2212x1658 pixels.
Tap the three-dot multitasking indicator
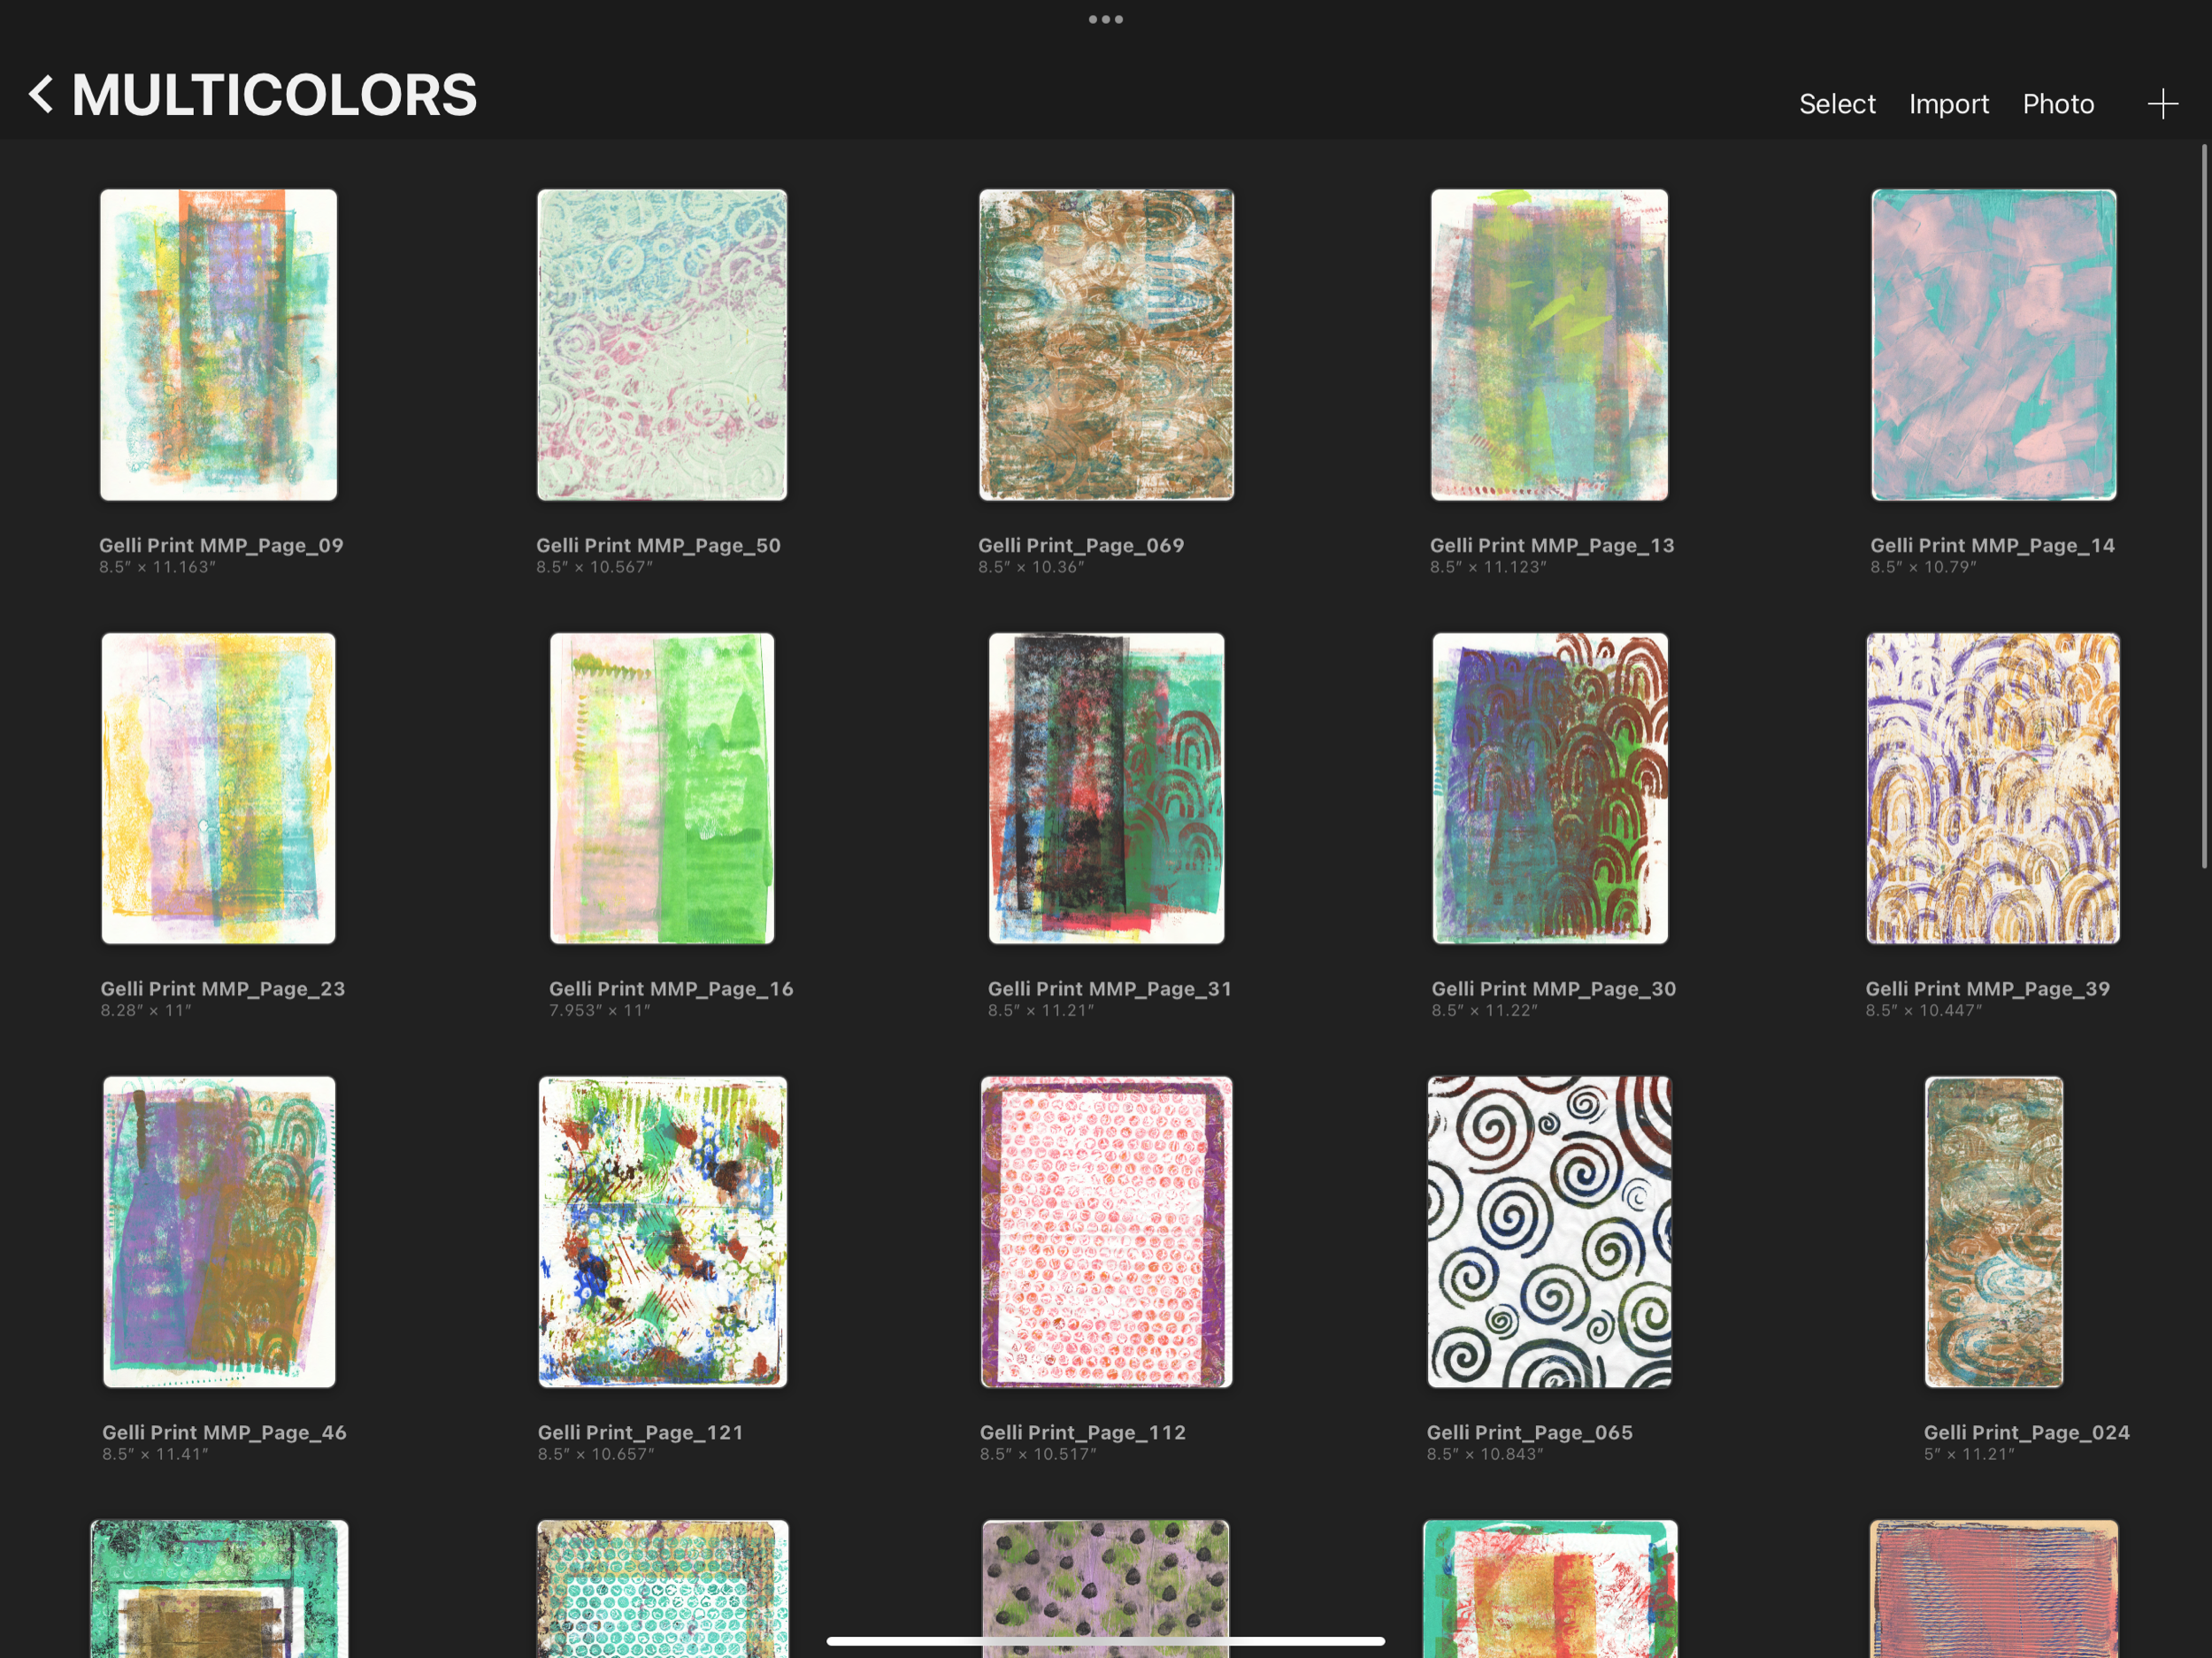[x=1105, y=19]
